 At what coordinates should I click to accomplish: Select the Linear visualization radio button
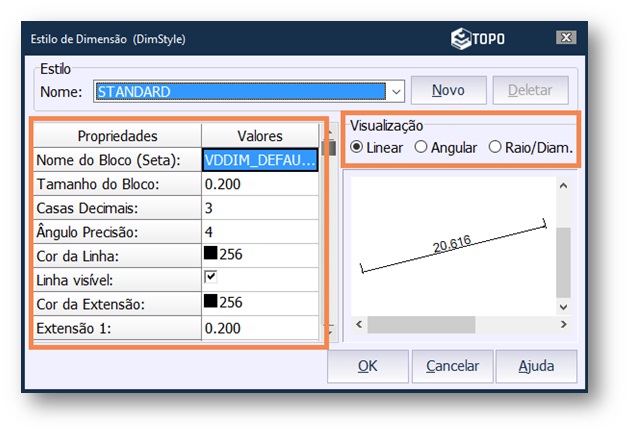[x=357, y=147]
